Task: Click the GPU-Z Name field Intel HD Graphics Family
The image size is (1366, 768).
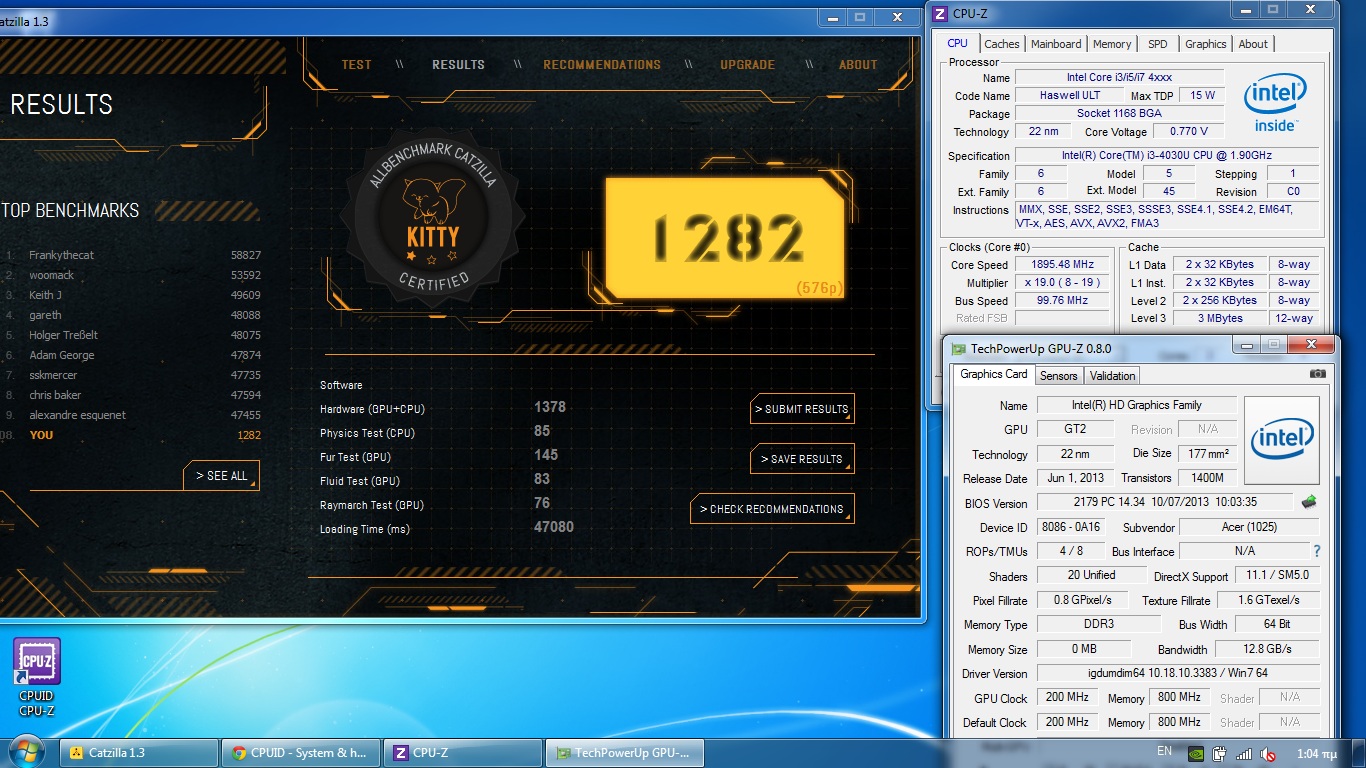Action: pos(1136,405)
